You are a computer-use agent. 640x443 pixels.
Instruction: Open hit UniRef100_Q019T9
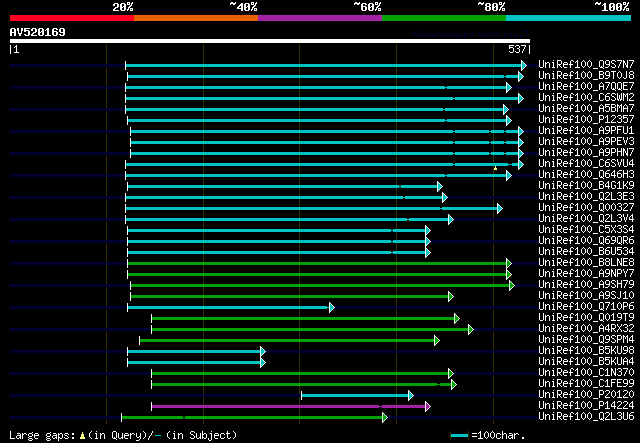tap(586, 318)
